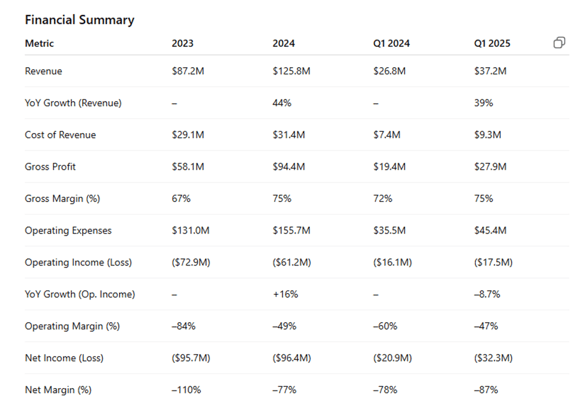Click the 2024 column header
Screen dimensions: 580x413
pyautogui.click(x=284, y=43)
